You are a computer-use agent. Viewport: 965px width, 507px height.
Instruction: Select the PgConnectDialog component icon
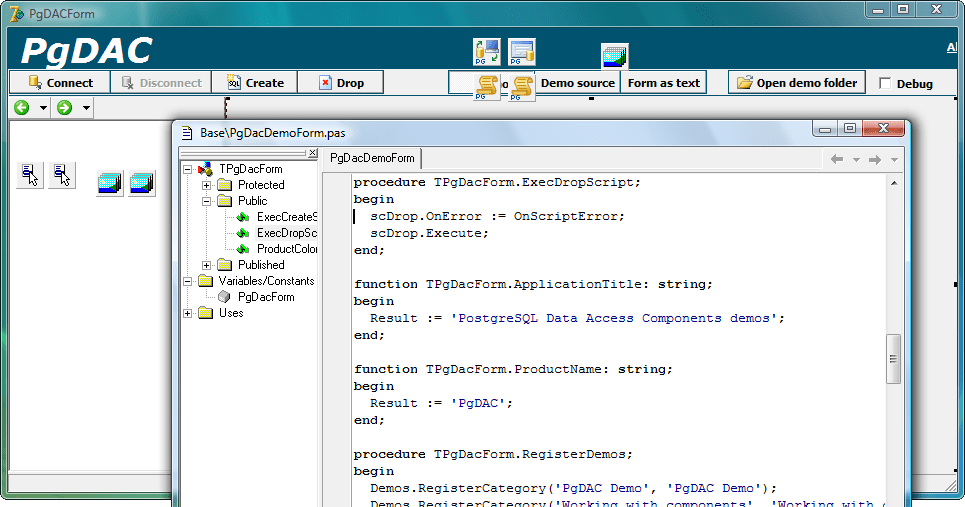[521, 52]
